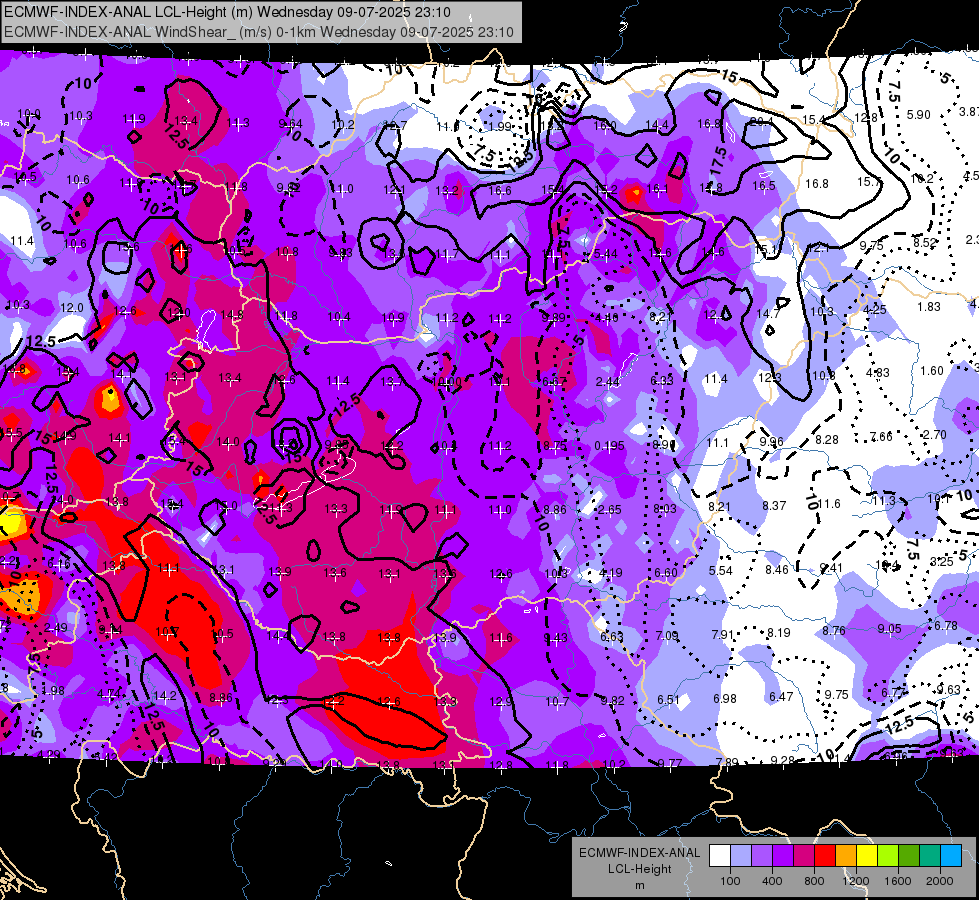Click the wind shear value 9.05

tap(889, 629)
